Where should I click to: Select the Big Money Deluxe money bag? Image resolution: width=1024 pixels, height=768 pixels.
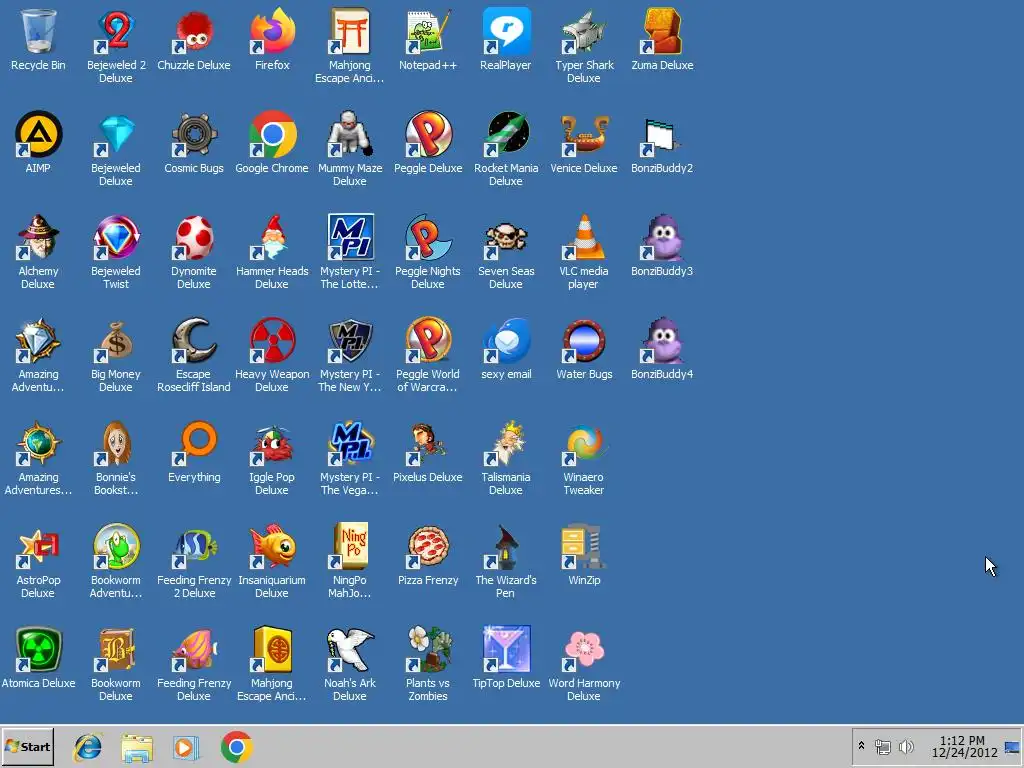[116, 340]
